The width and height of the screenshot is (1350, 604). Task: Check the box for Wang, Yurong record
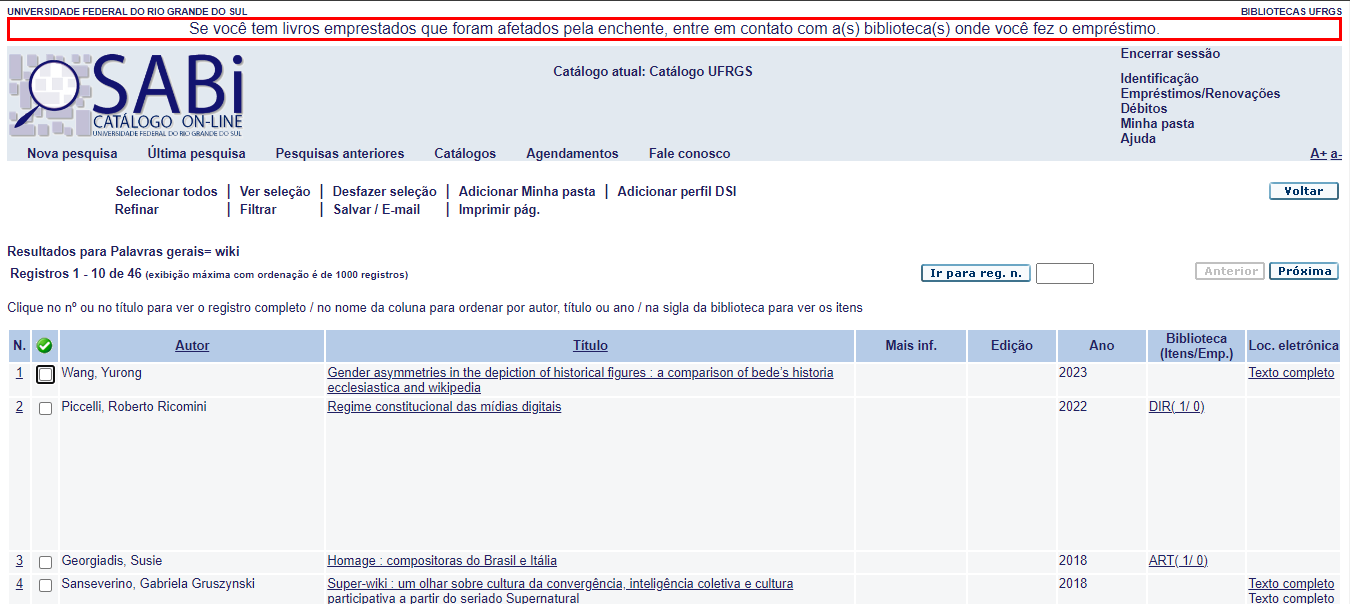pos(45,375)
